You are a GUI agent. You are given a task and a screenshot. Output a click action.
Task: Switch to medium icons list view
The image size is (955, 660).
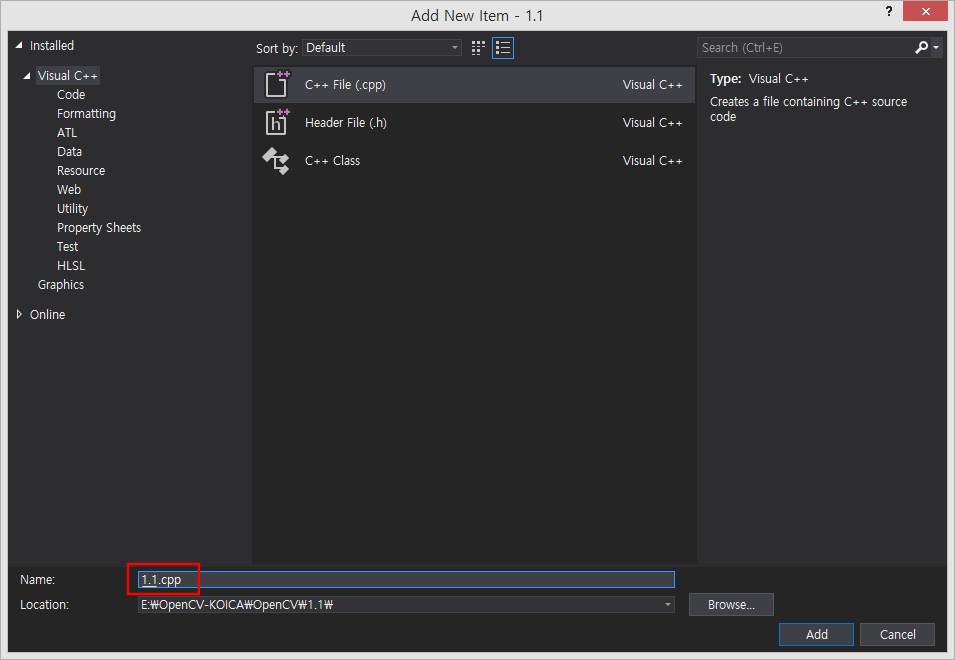click(503, 47)
